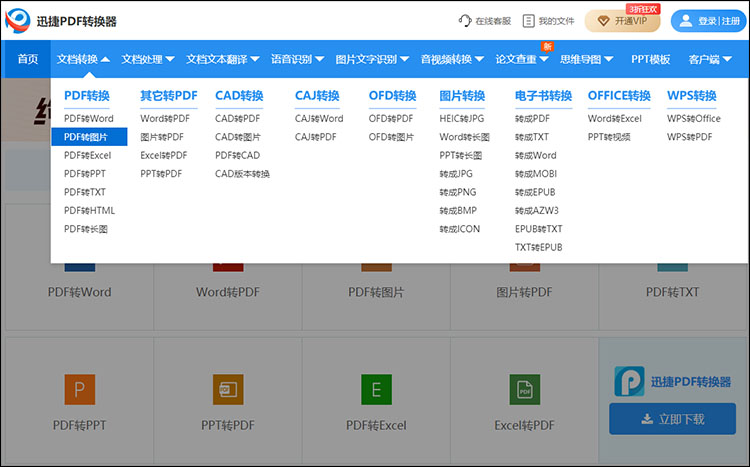Expand the 文档处理 dropdown
The height and width of the screenshot is (467, 750).
coord(147,59)
